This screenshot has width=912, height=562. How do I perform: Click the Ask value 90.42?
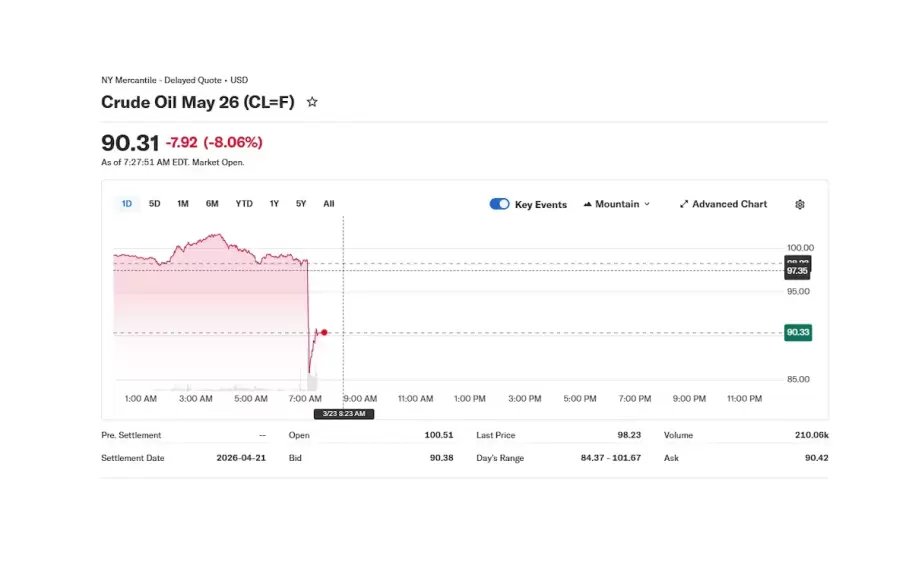[817, 458]
